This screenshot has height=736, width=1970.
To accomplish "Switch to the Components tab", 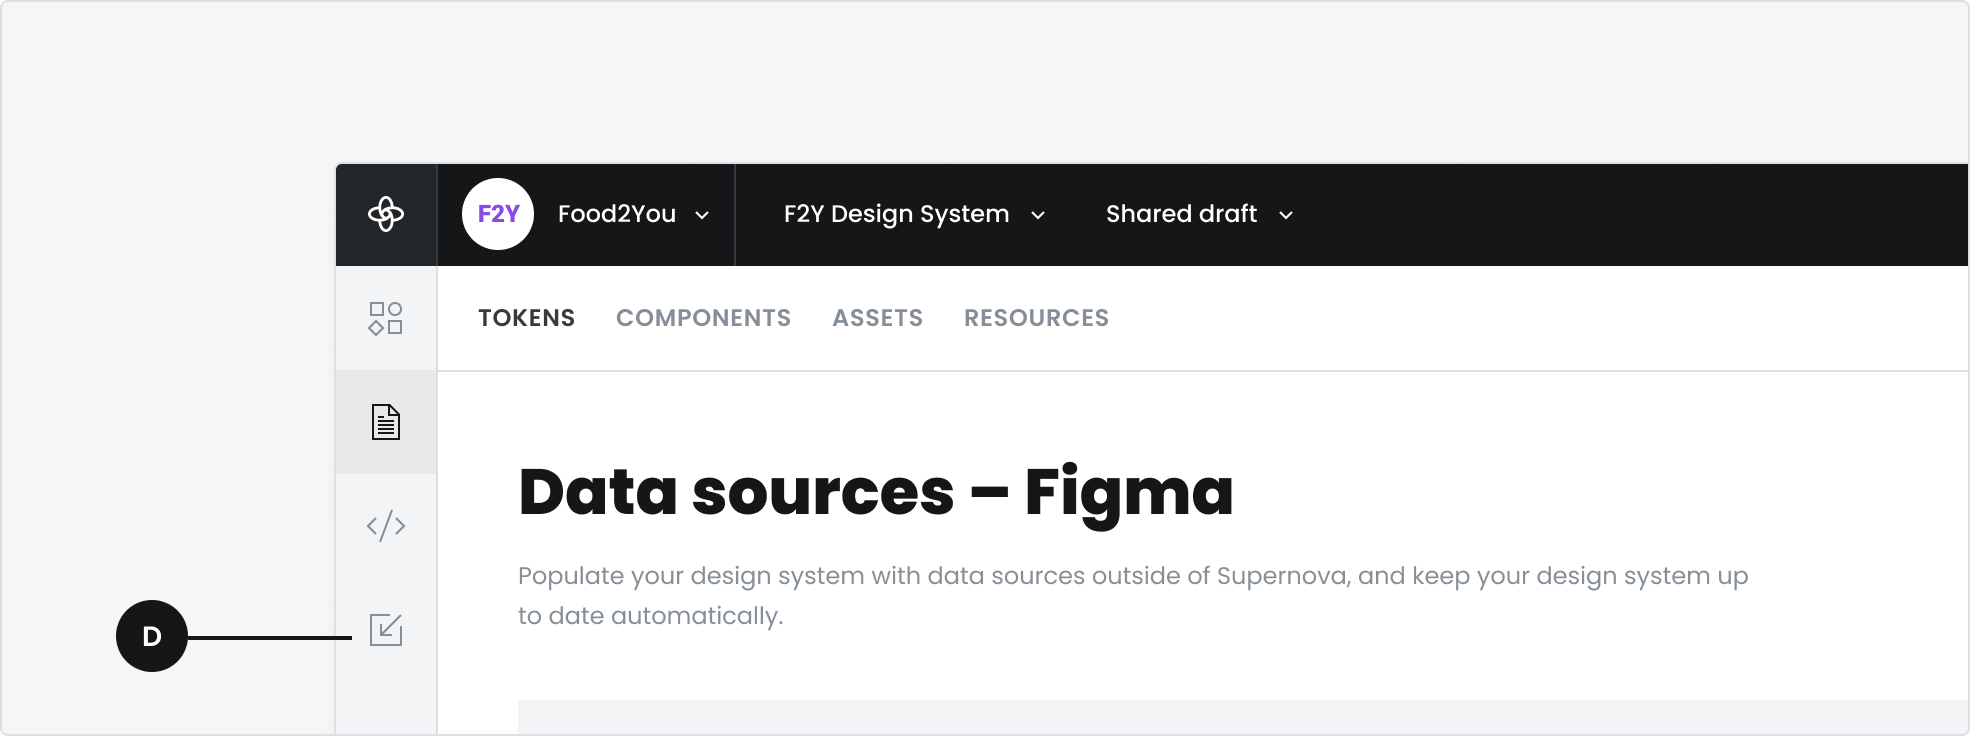I will 704,318.
